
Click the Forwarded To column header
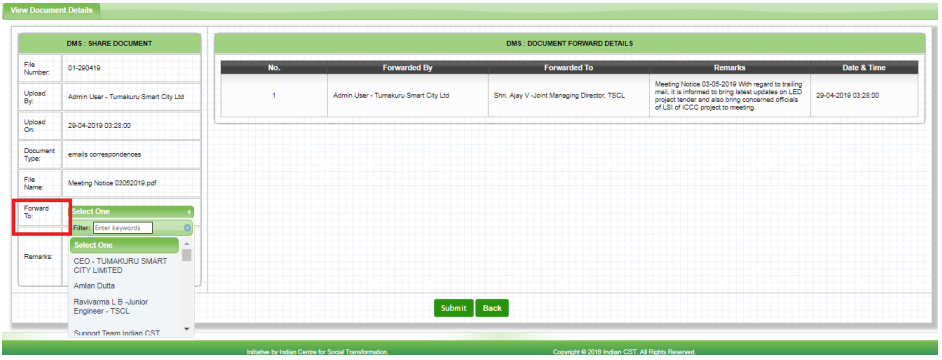tap(568, 68)
